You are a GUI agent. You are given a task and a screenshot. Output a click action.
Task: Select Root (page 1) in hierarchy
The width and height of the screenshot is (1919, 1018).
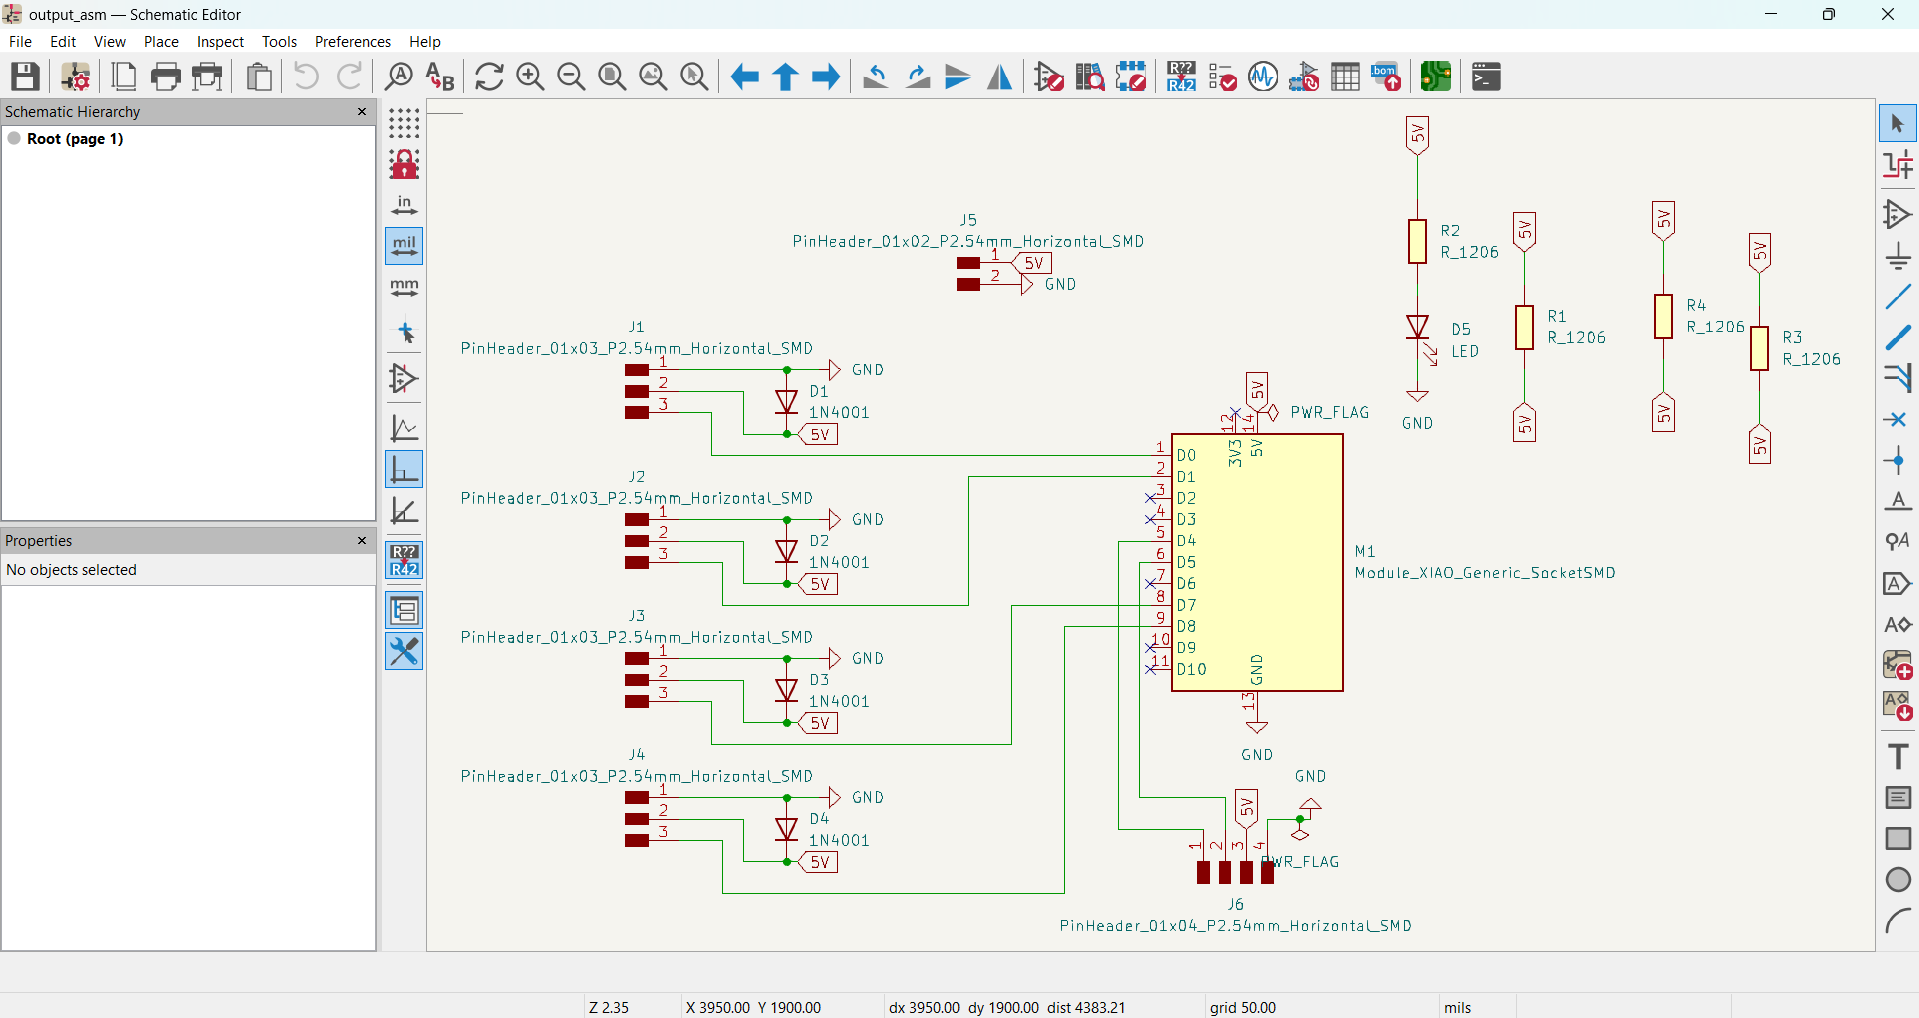coord(75,139)
